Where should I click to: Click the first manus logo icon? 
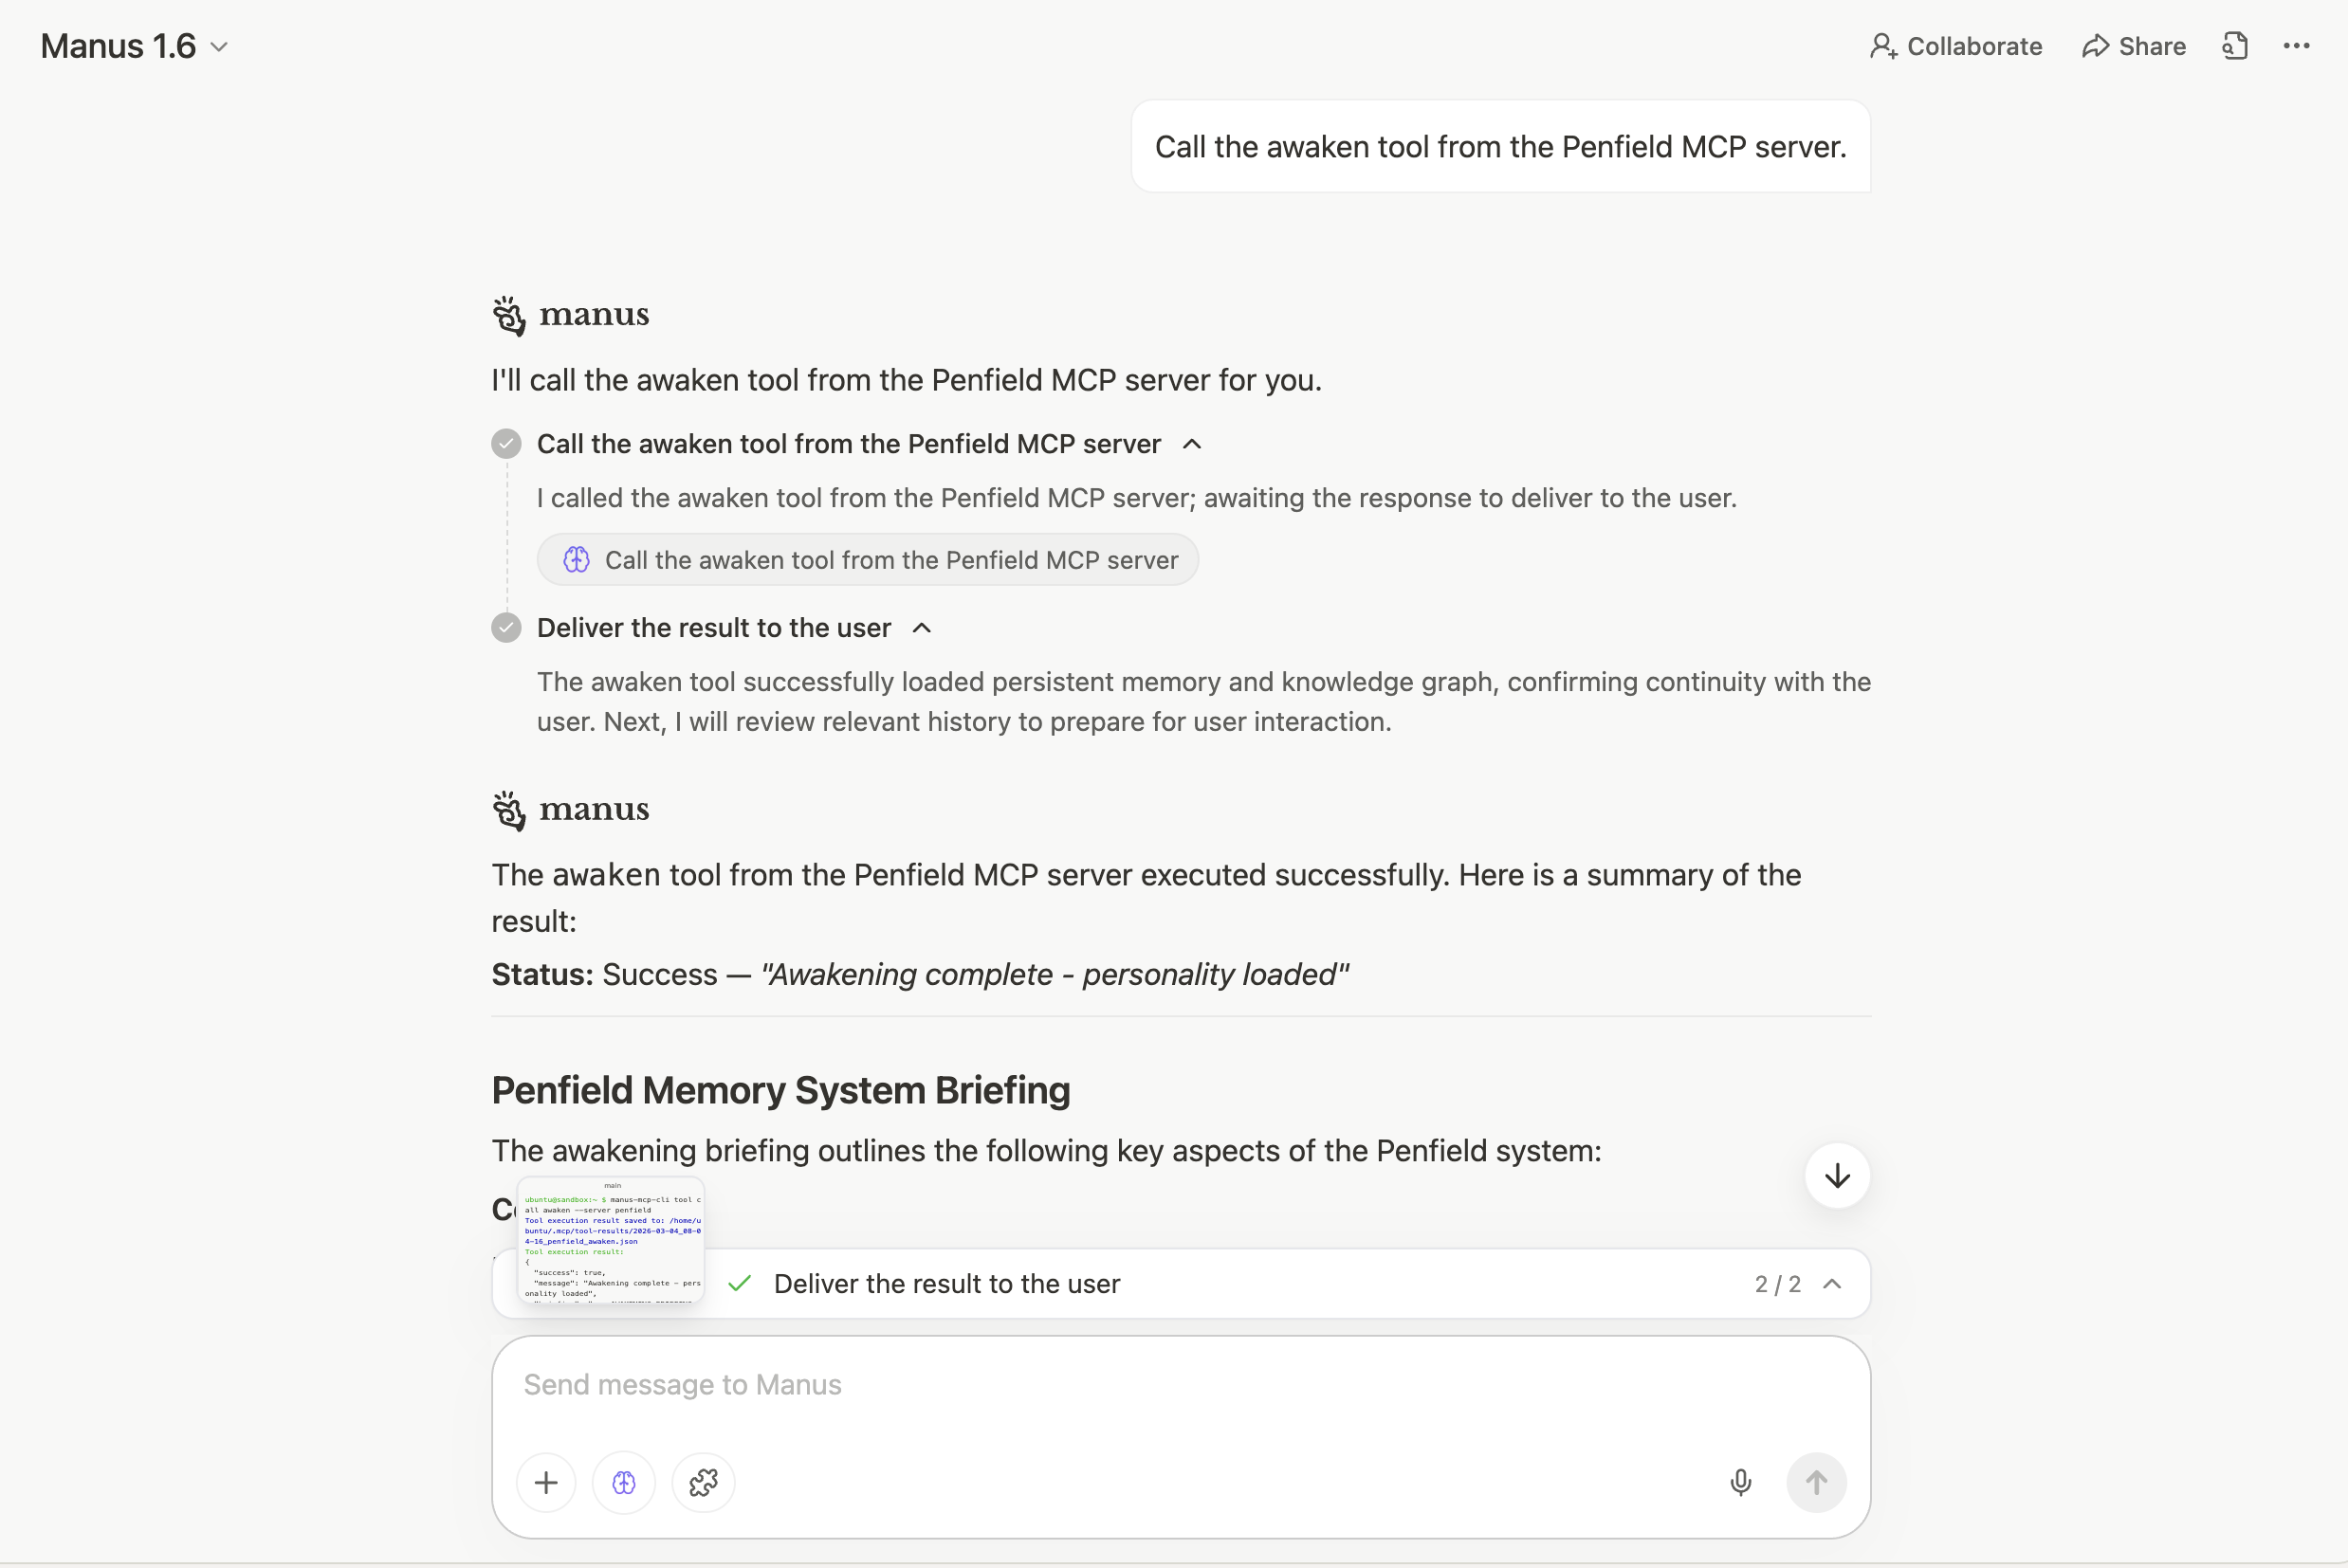pos(509,315)
